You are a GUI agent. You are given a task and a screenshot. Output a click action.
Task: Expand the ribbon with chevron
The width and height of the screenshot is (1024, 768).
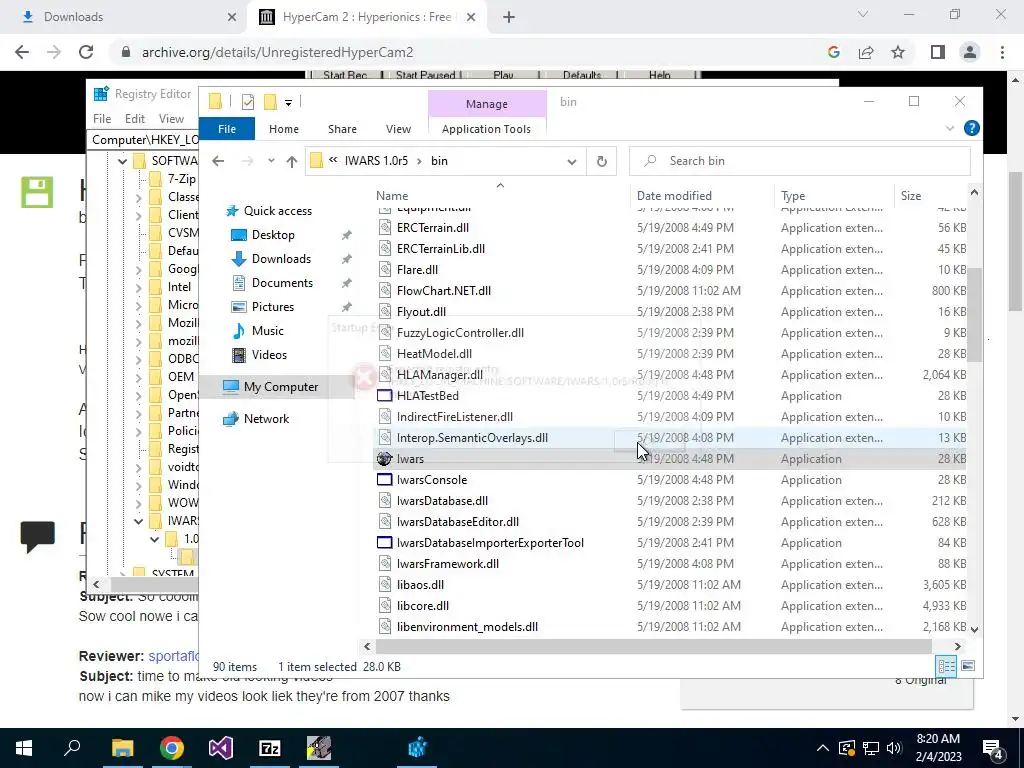(950, 129)
